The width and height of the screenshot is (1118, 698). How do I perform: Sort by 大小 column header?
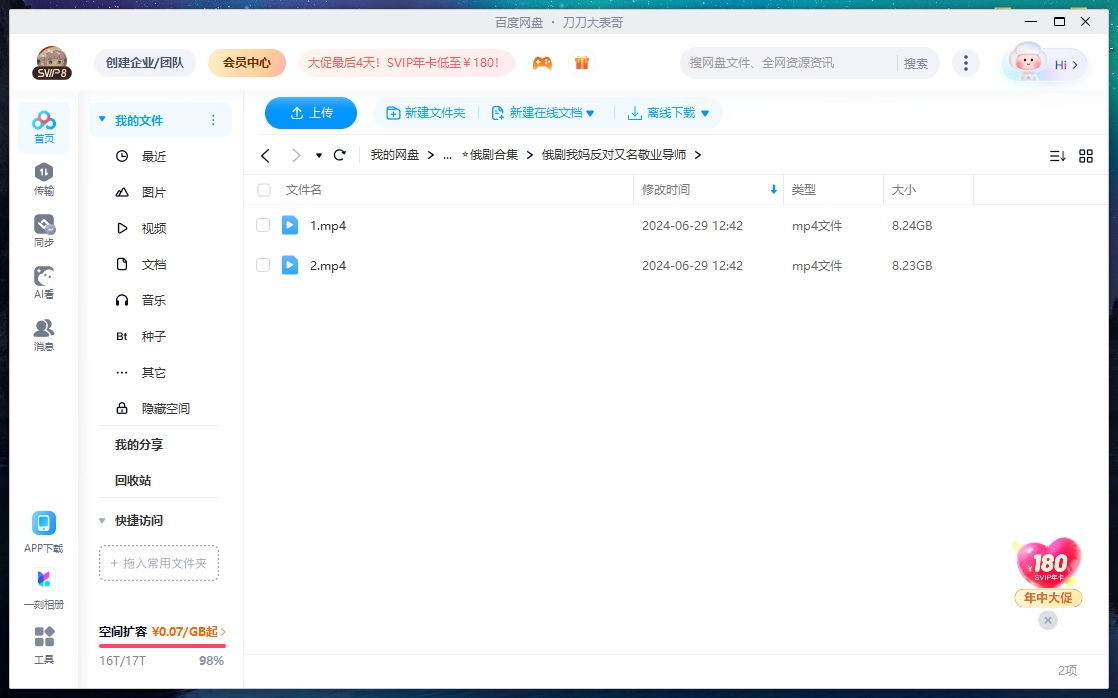903,190
